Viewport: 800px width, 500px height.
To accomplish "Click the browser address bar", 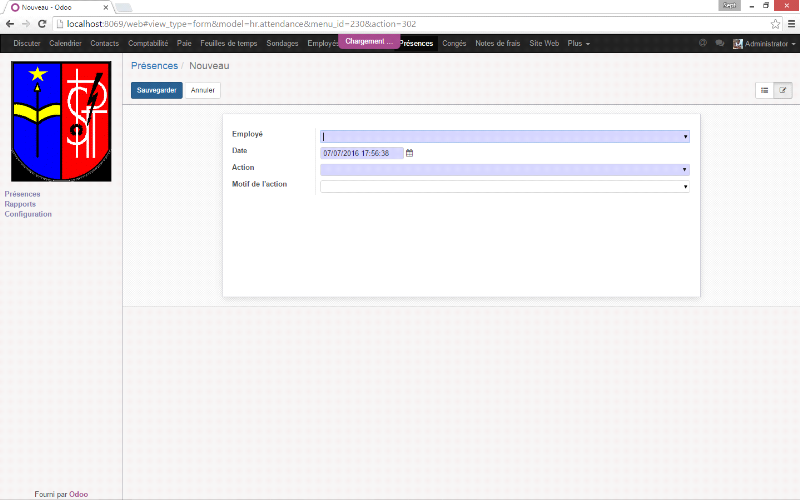I will click(411, 24).
